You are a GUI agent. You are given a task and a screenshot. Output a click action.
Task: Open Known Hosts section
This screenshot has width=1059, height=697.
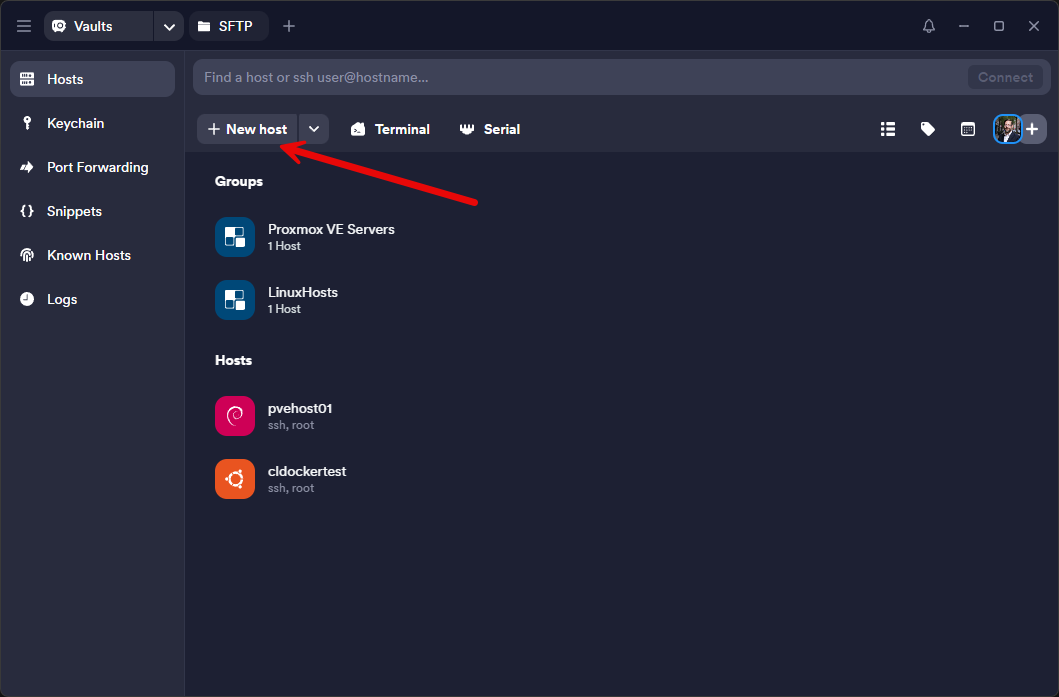click(93, 255)
